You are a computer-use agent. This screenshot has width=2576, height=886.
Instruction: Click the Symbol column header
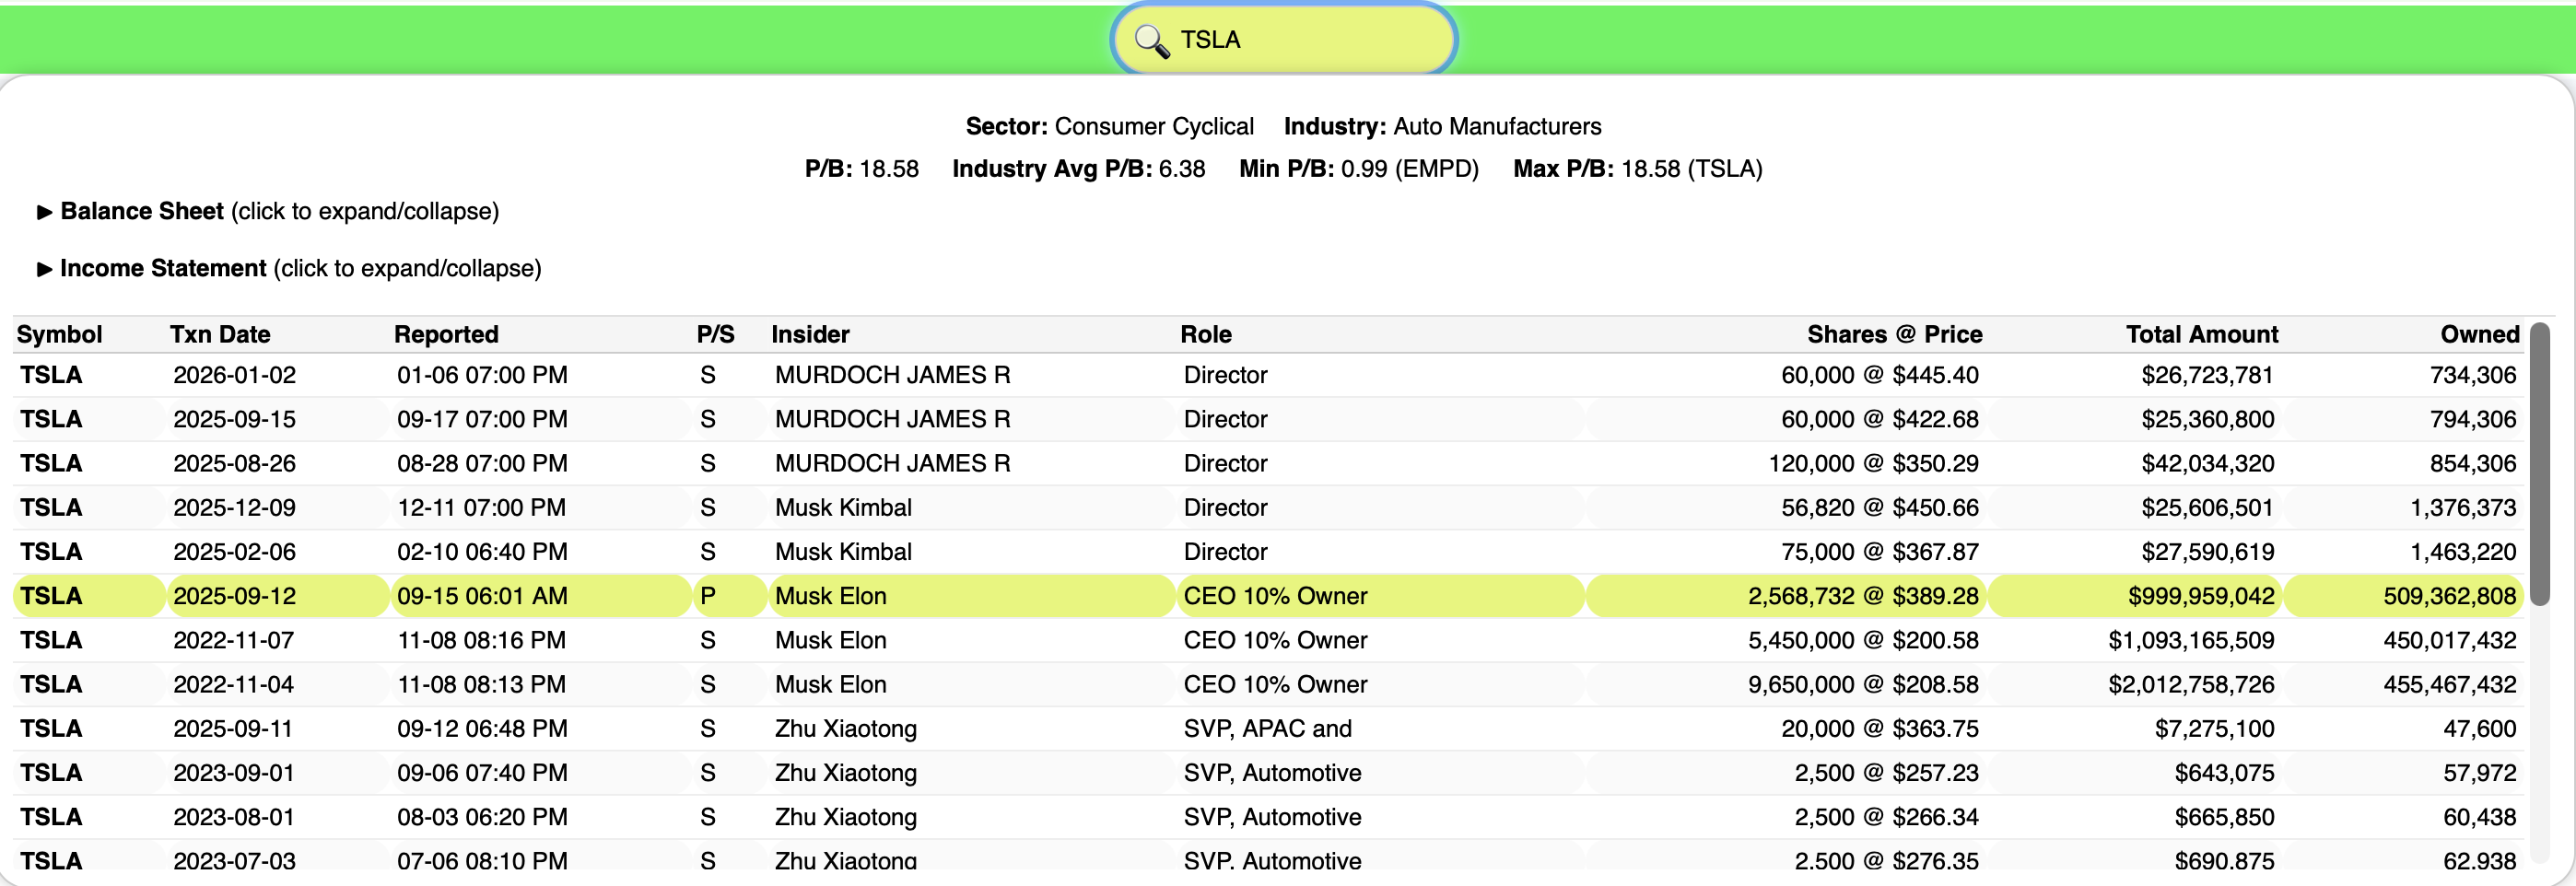(59, 334)
